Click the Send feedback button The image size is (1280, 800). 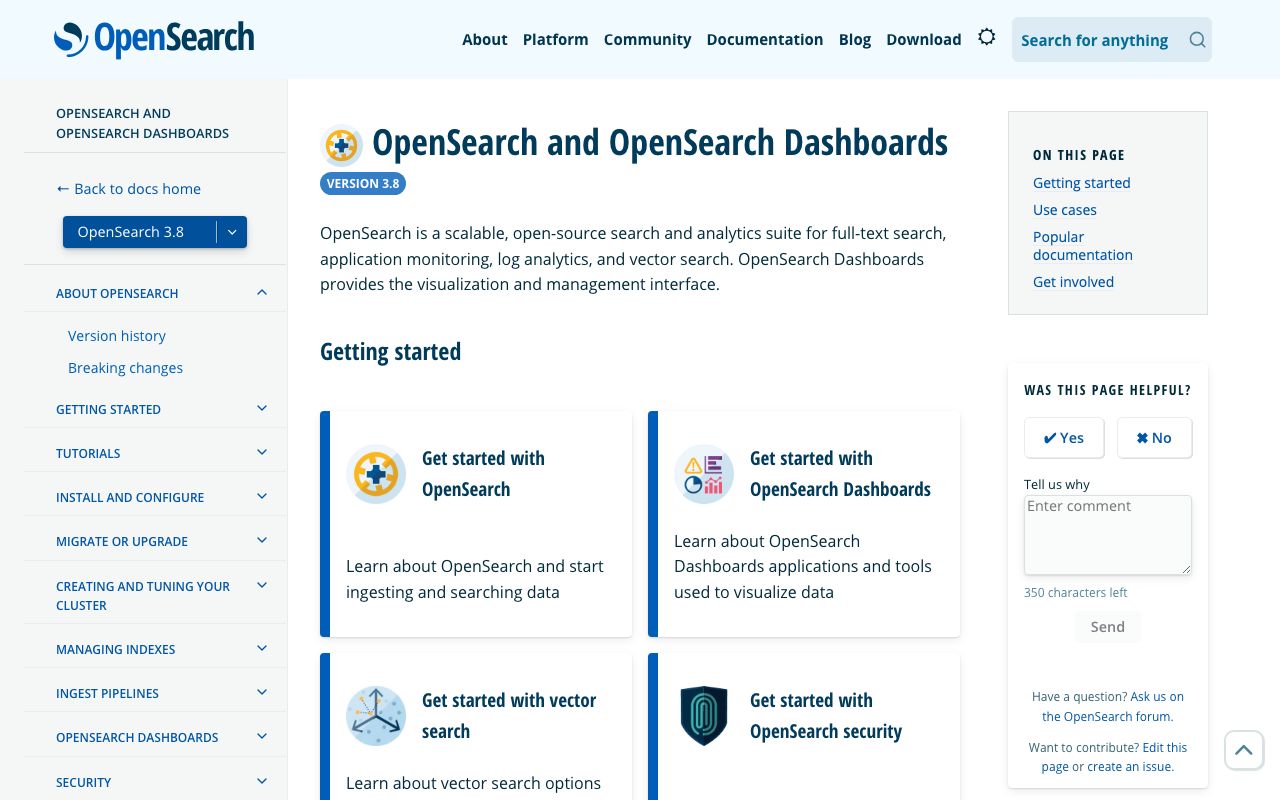(1108, 627)
